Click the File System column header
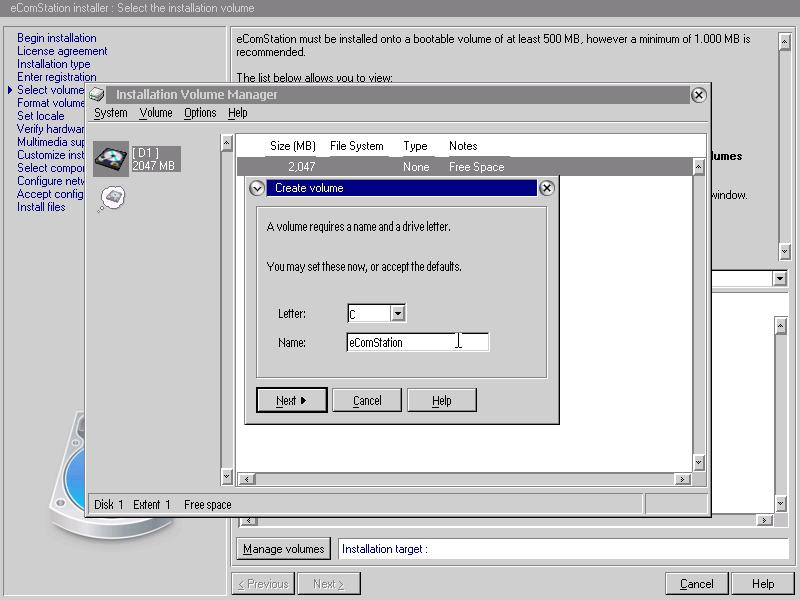Screen dimensions: 800x600 357,146
